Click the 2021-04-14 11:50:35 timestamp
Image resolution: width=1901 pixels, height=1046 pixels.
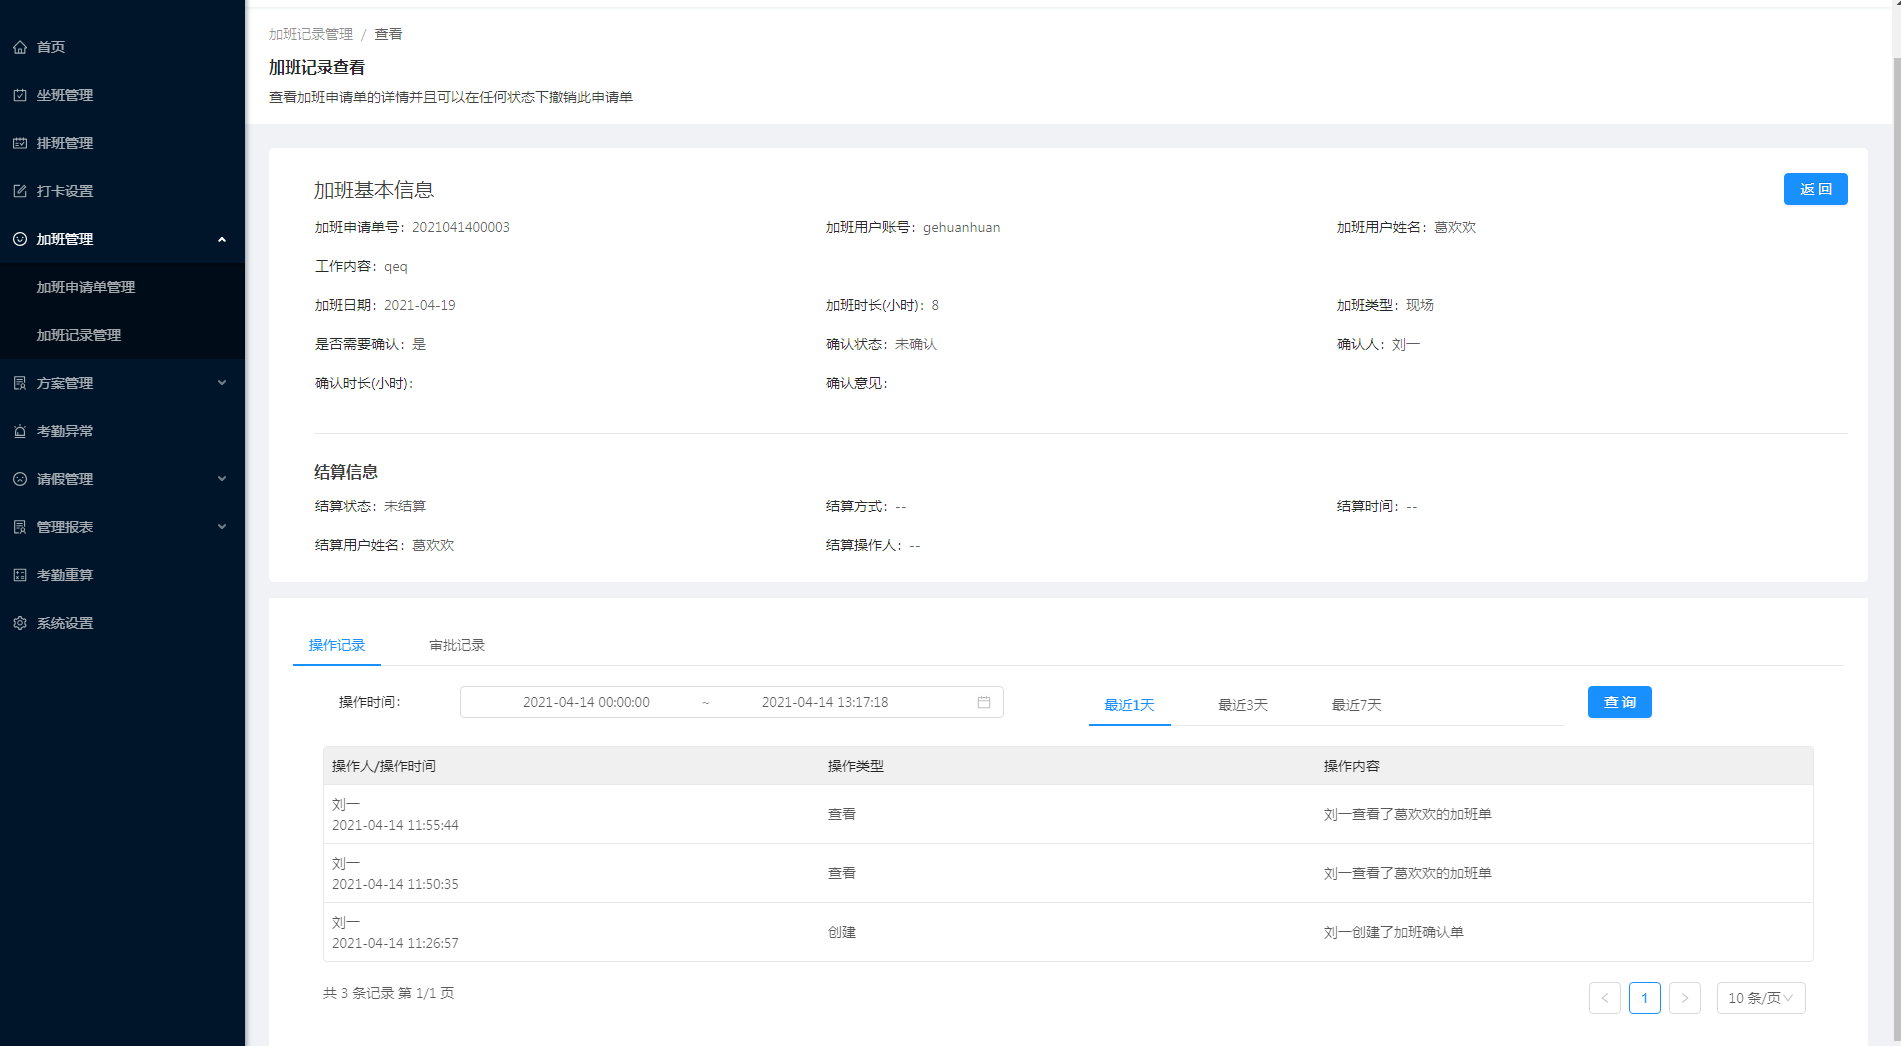[395, 884]
